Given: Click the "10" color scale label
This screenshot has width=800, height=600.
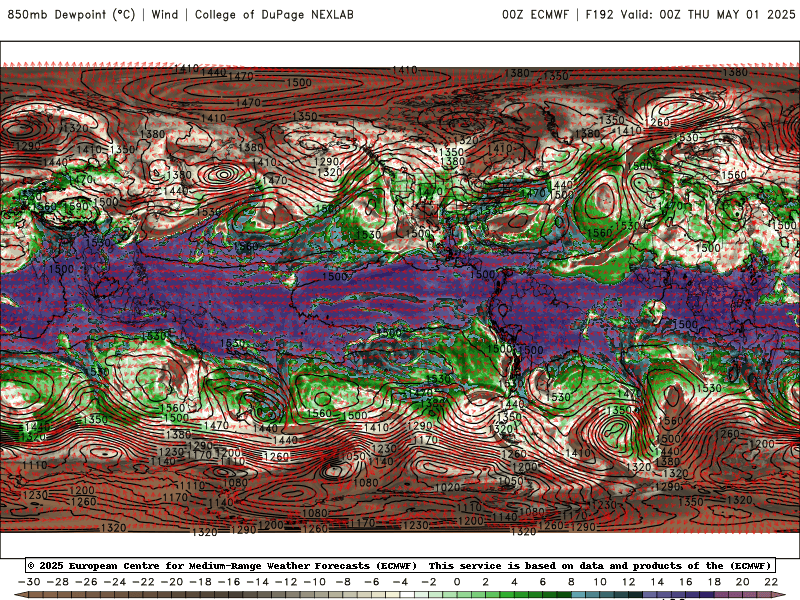Looking at the screenshot, I should tap(600, 582).
